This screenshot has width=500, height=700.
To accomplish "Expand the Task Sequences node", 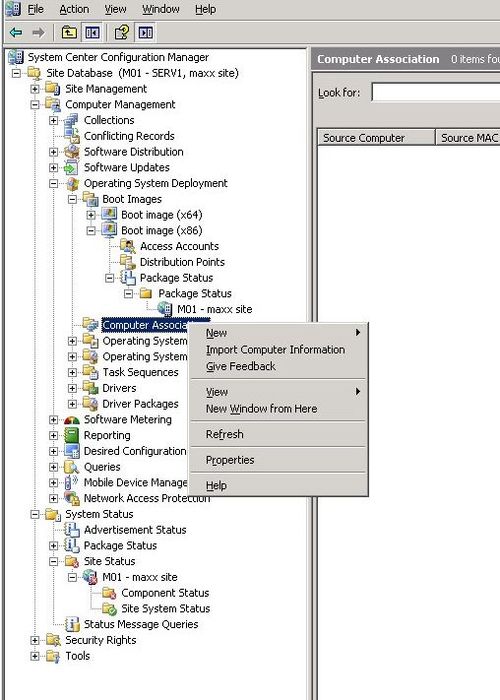I will pyautogui.click(x=72, y=372).
